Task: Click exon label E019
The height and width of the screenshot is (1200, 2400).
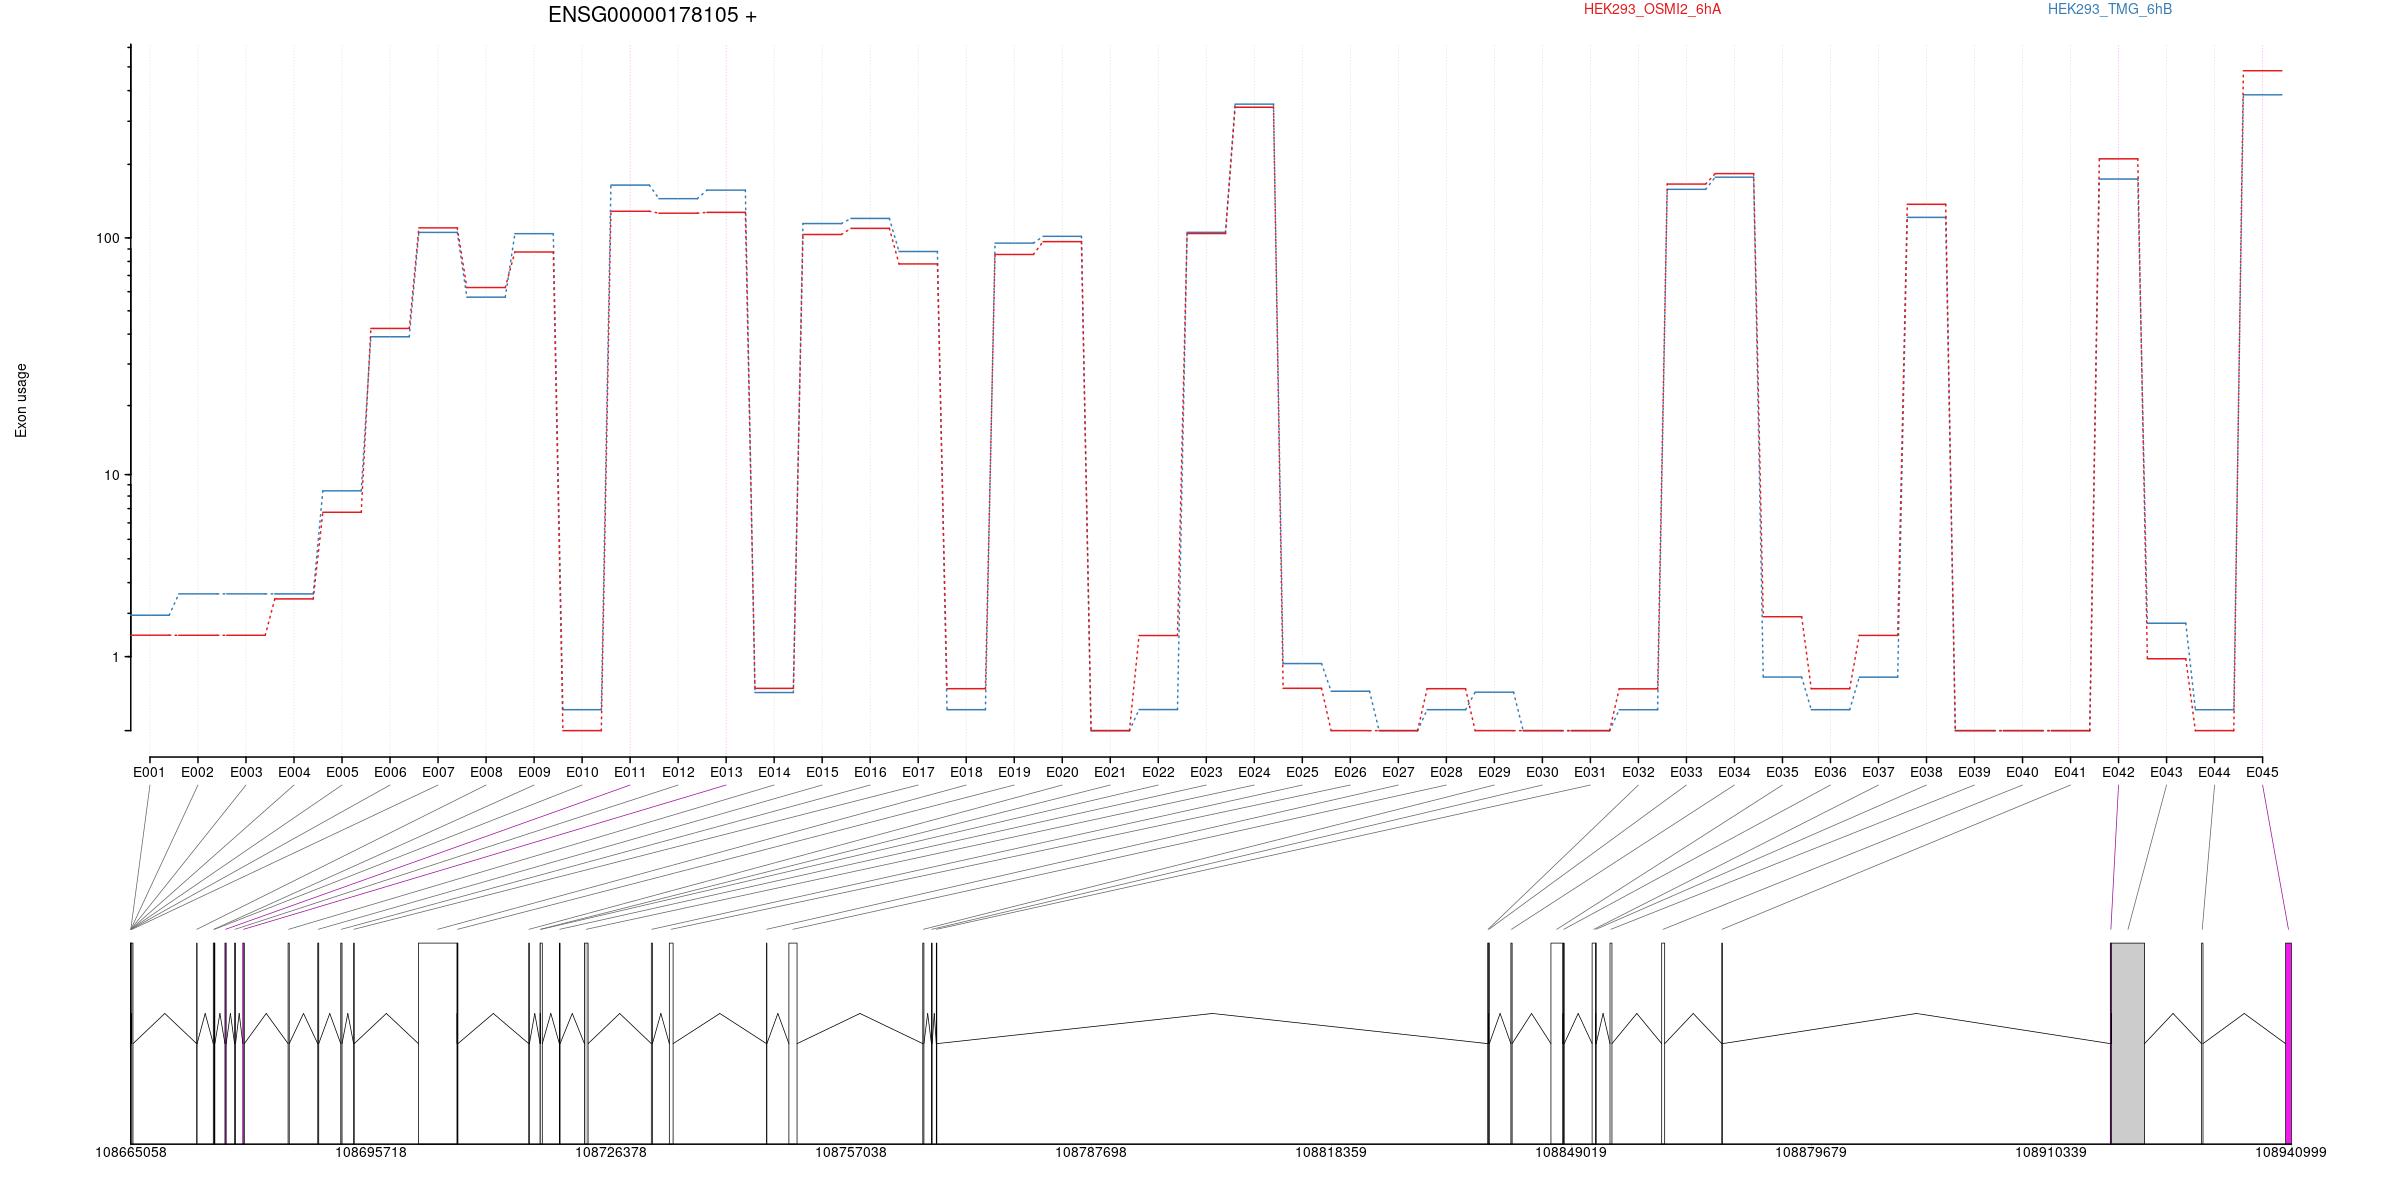Action: point(1014,772)
